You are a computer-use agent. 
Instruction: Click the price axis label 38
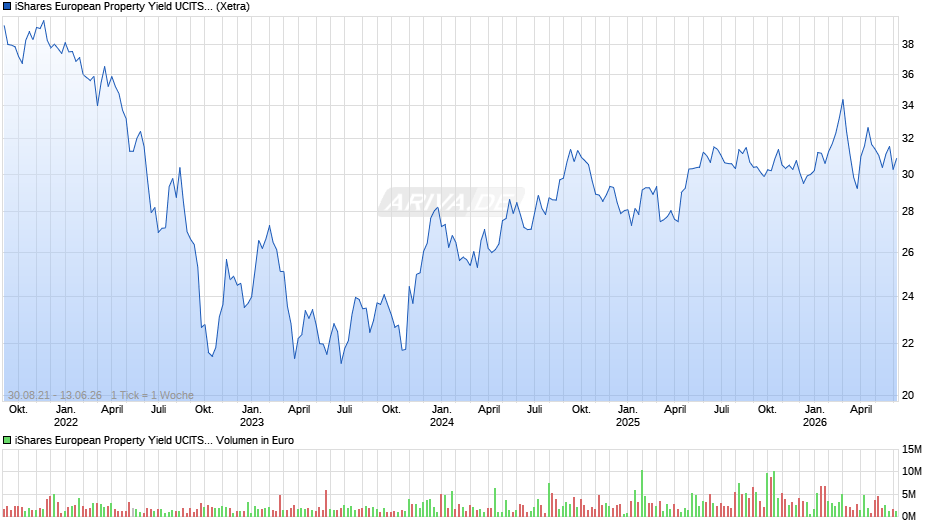coord(908,44)
